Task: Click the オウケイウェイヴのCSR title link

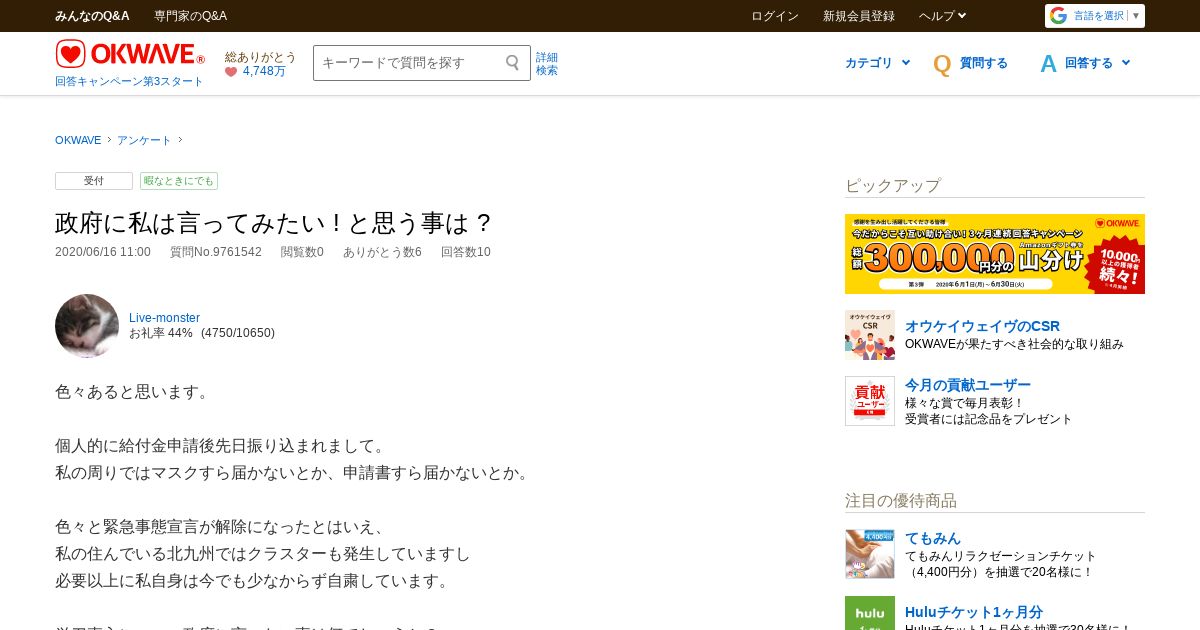Action: pos(982,326)
